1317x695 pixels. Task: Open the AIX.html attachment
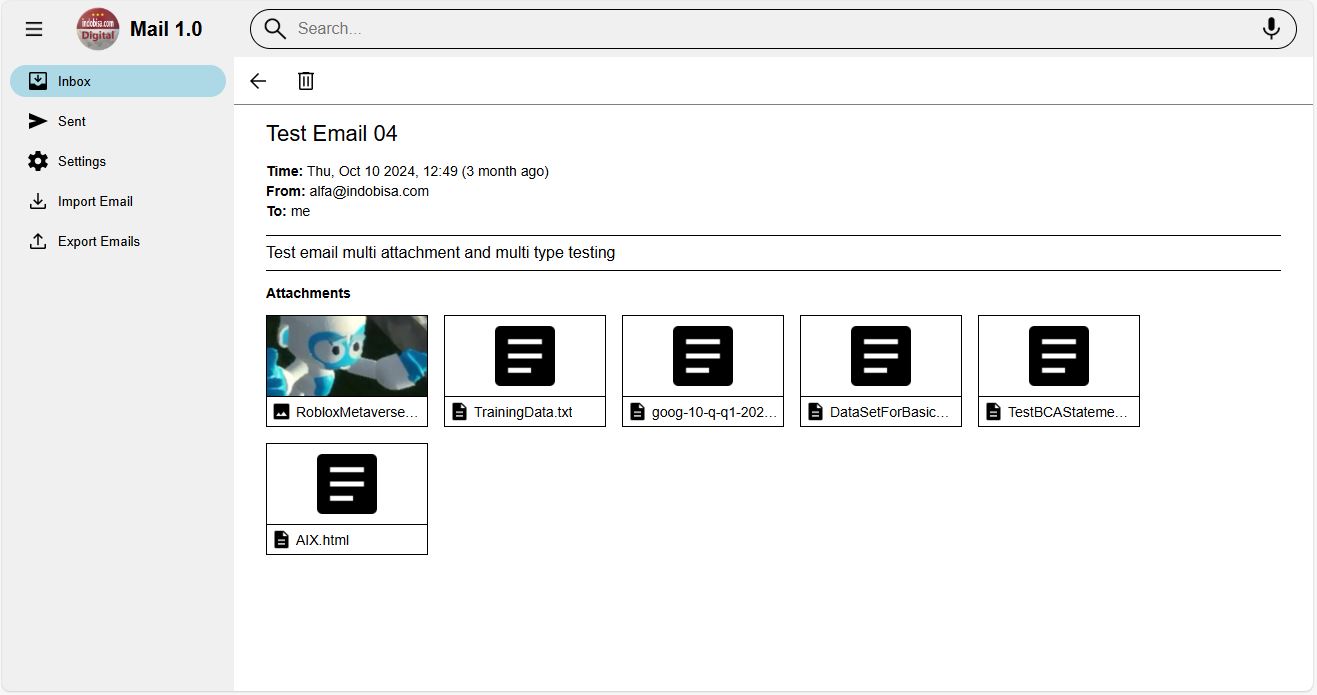coord(322,540)
